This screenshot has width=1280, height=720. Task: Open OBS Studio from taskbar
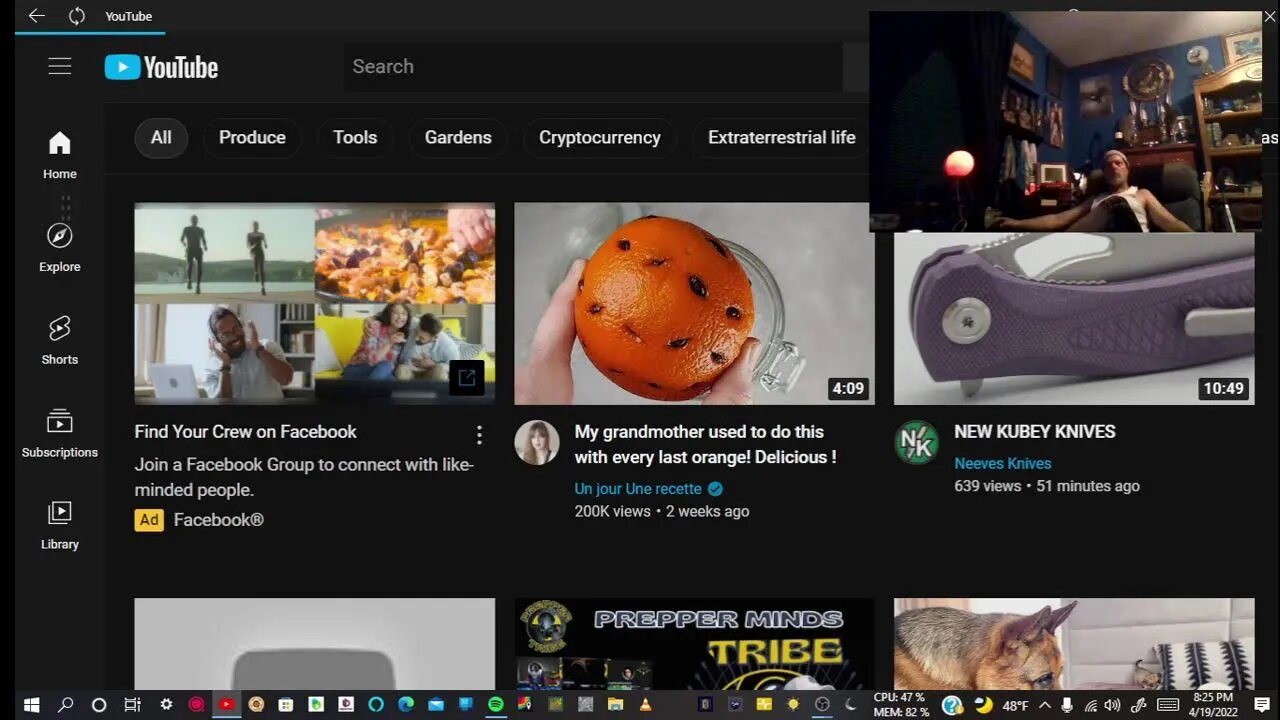(822, 704)
